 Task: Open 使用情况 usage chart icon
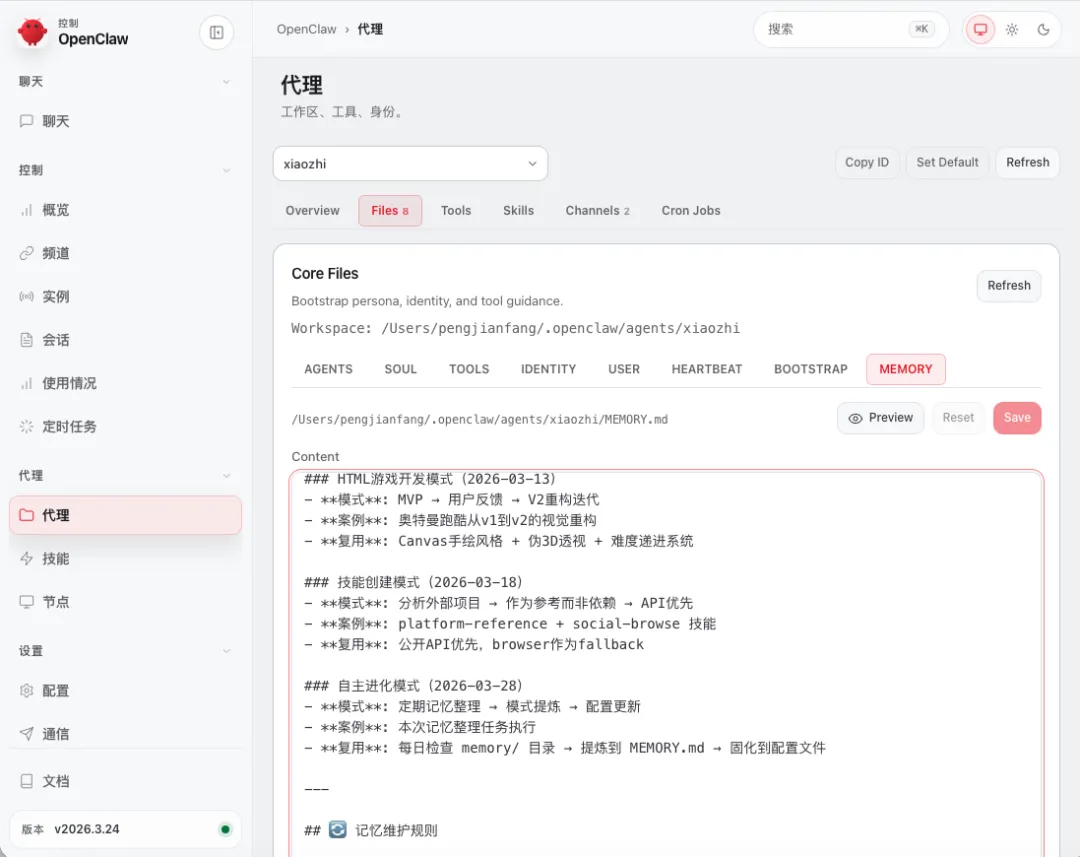pyautogui.click(x=26, y=383)
